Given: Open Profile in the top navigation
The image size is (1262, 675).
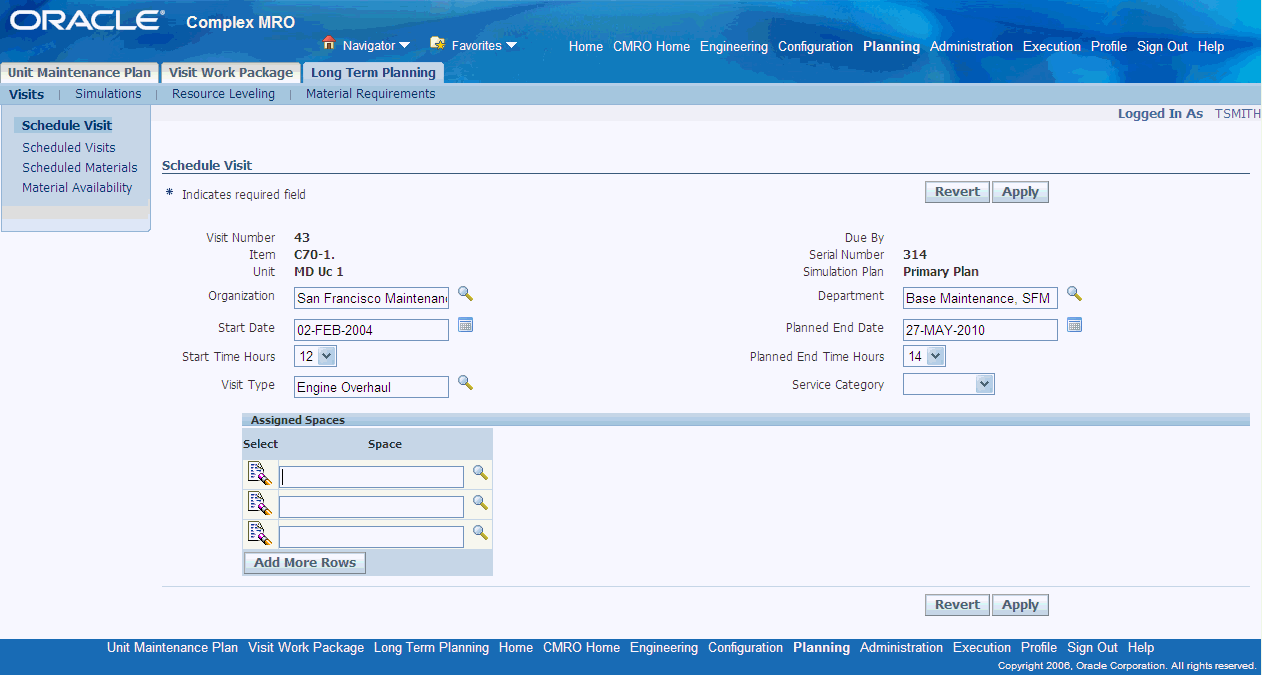Looking at the screenshot, I should click(1109, 46).
